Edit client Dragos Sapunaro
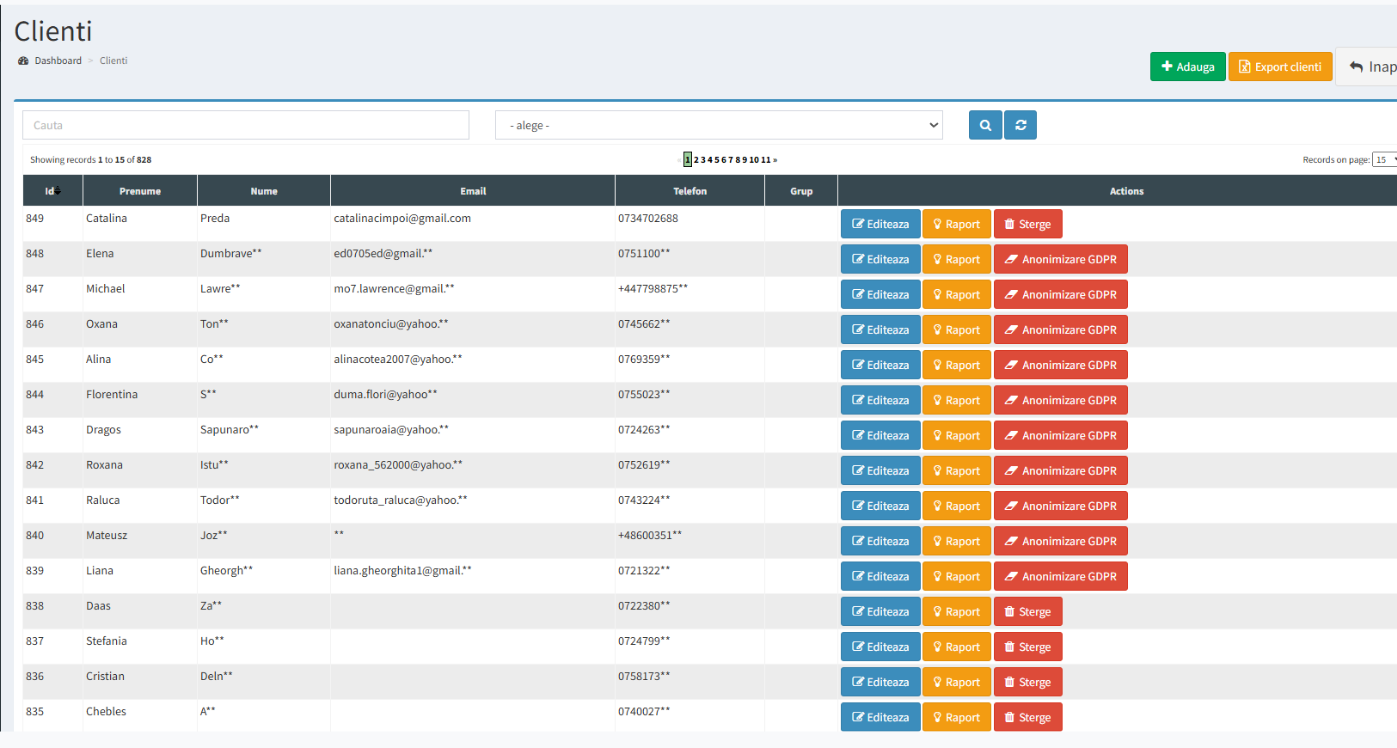 (x=880, y=436)
